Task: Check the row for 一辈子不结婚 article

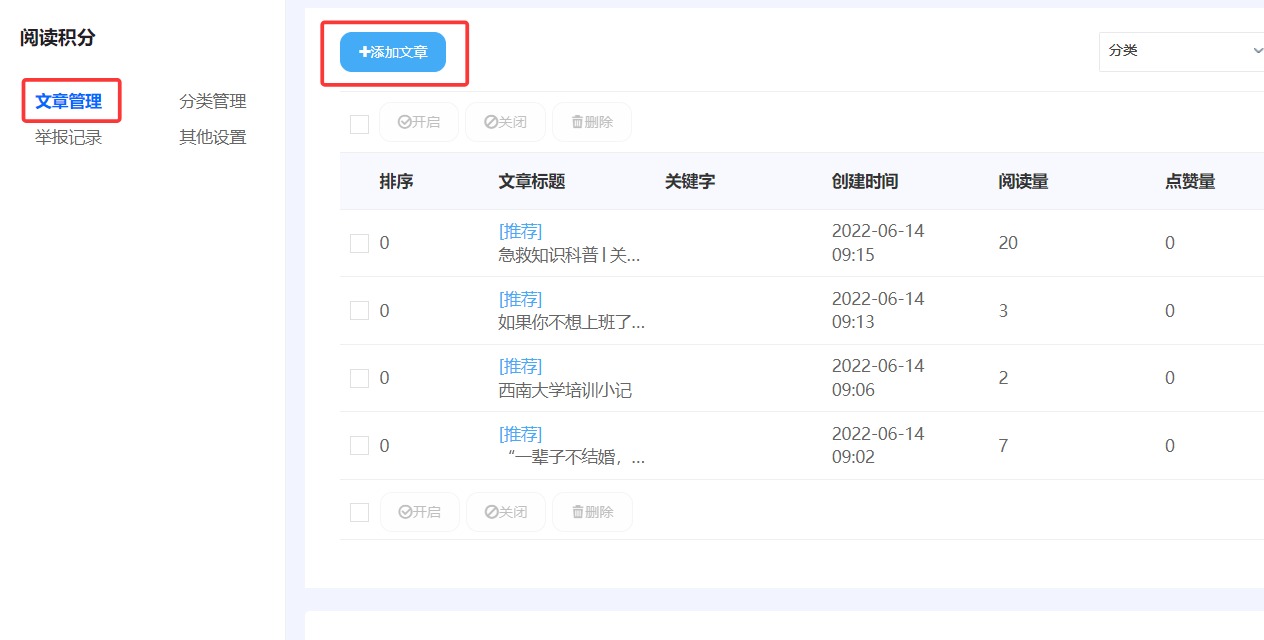Action: [x=359, y=446]
